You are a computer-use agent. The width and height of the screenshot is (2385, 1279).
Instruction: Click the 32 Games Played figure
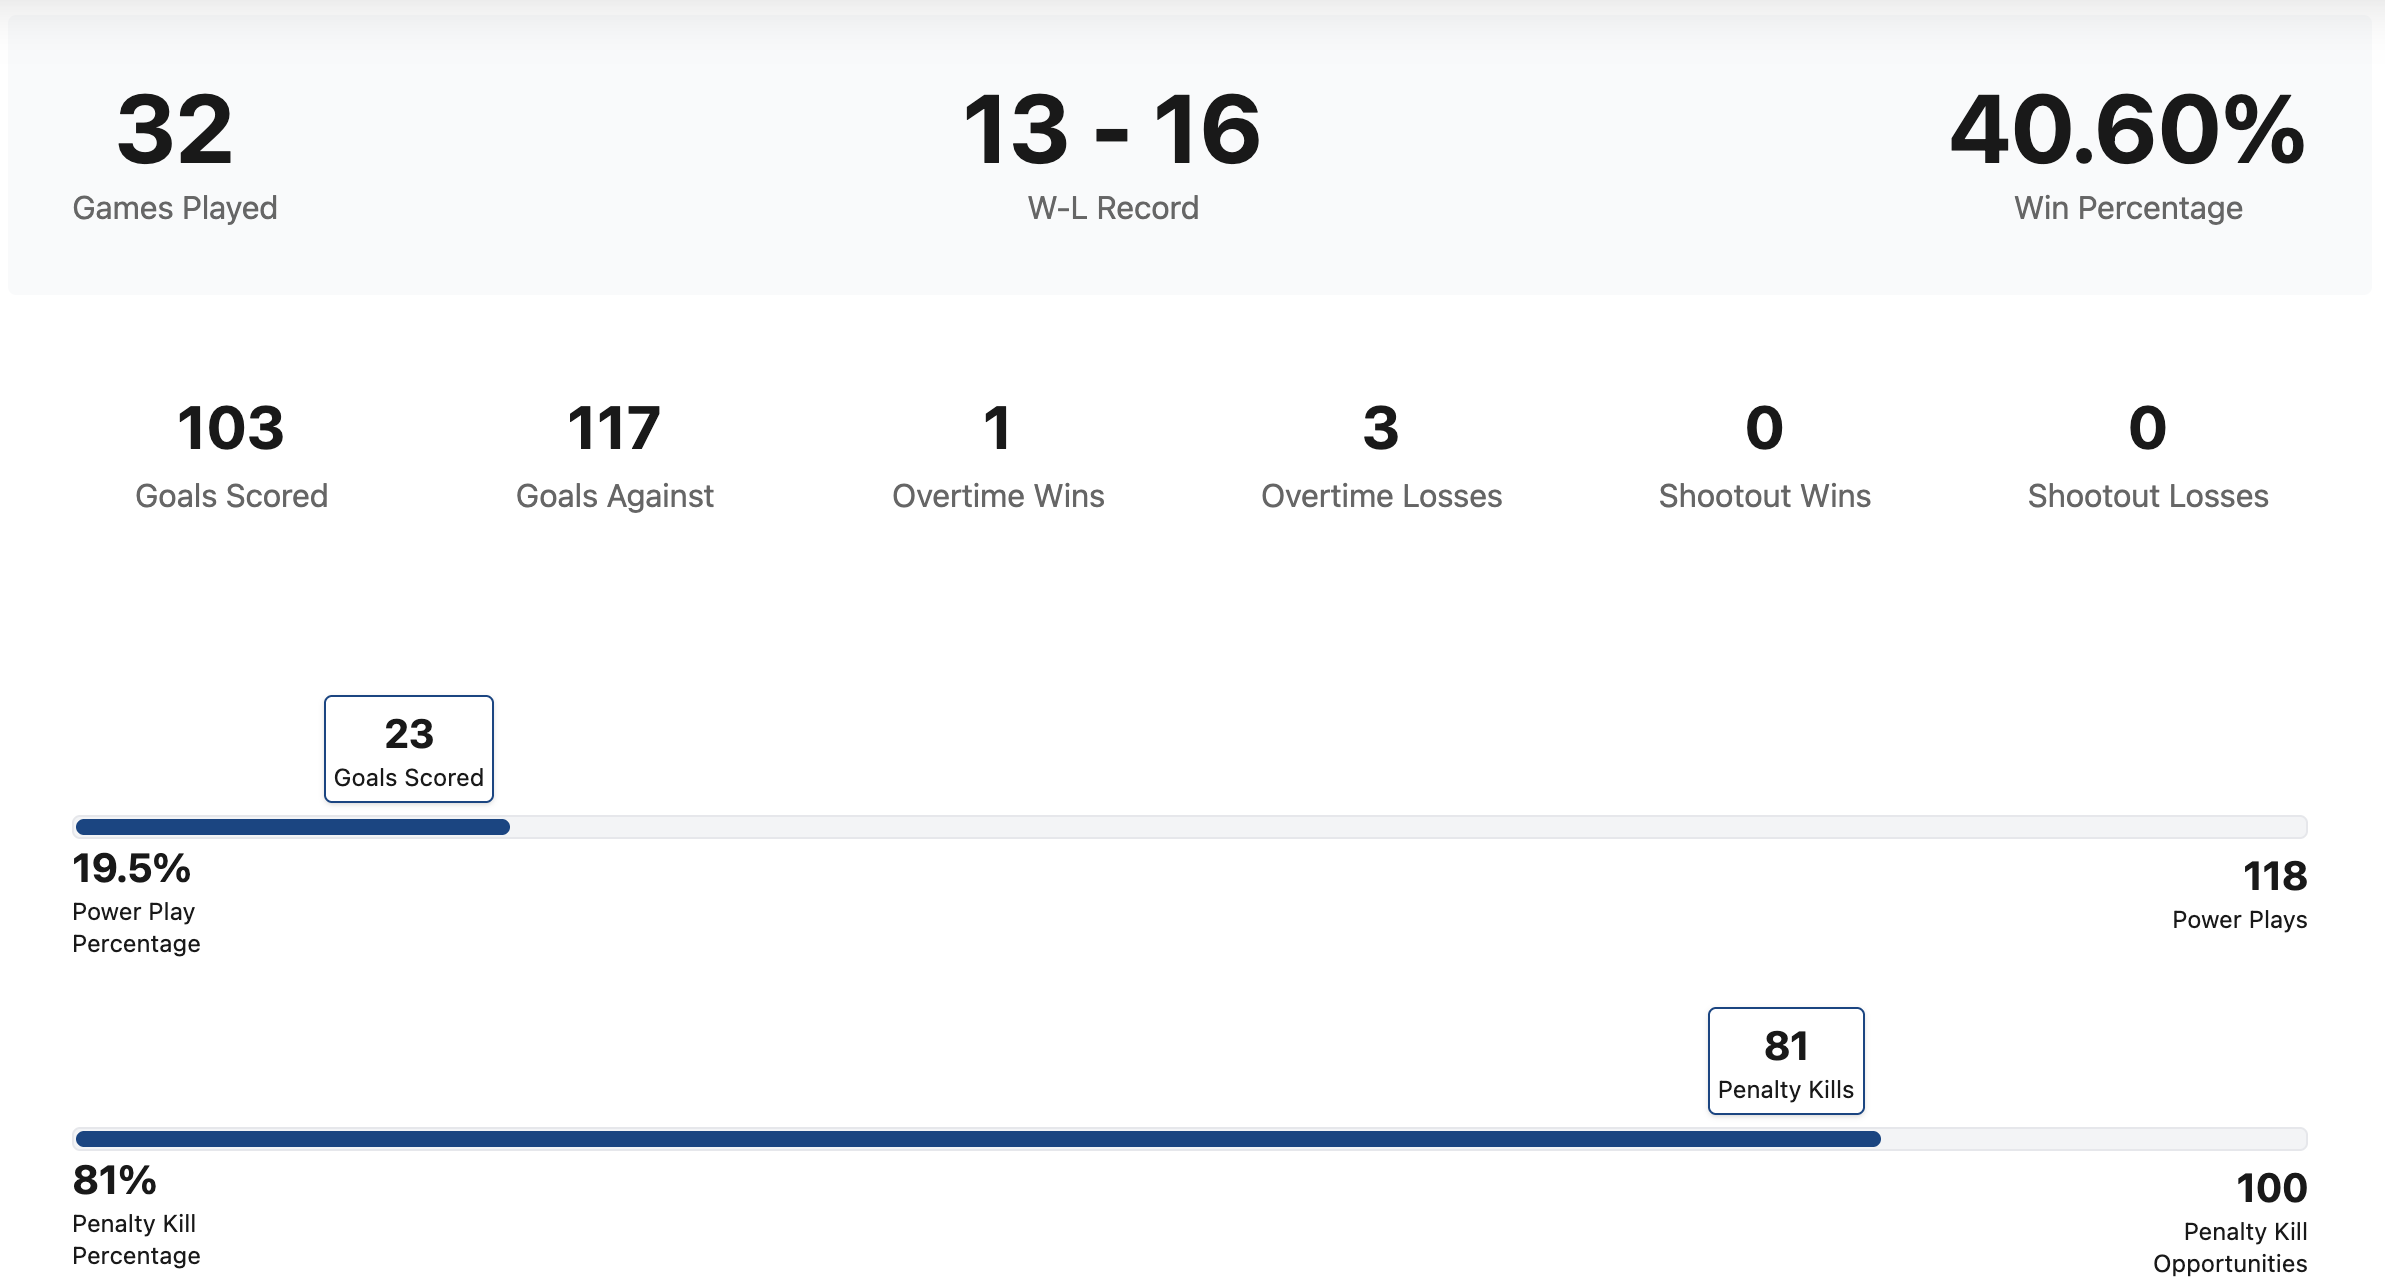[175, 130]
